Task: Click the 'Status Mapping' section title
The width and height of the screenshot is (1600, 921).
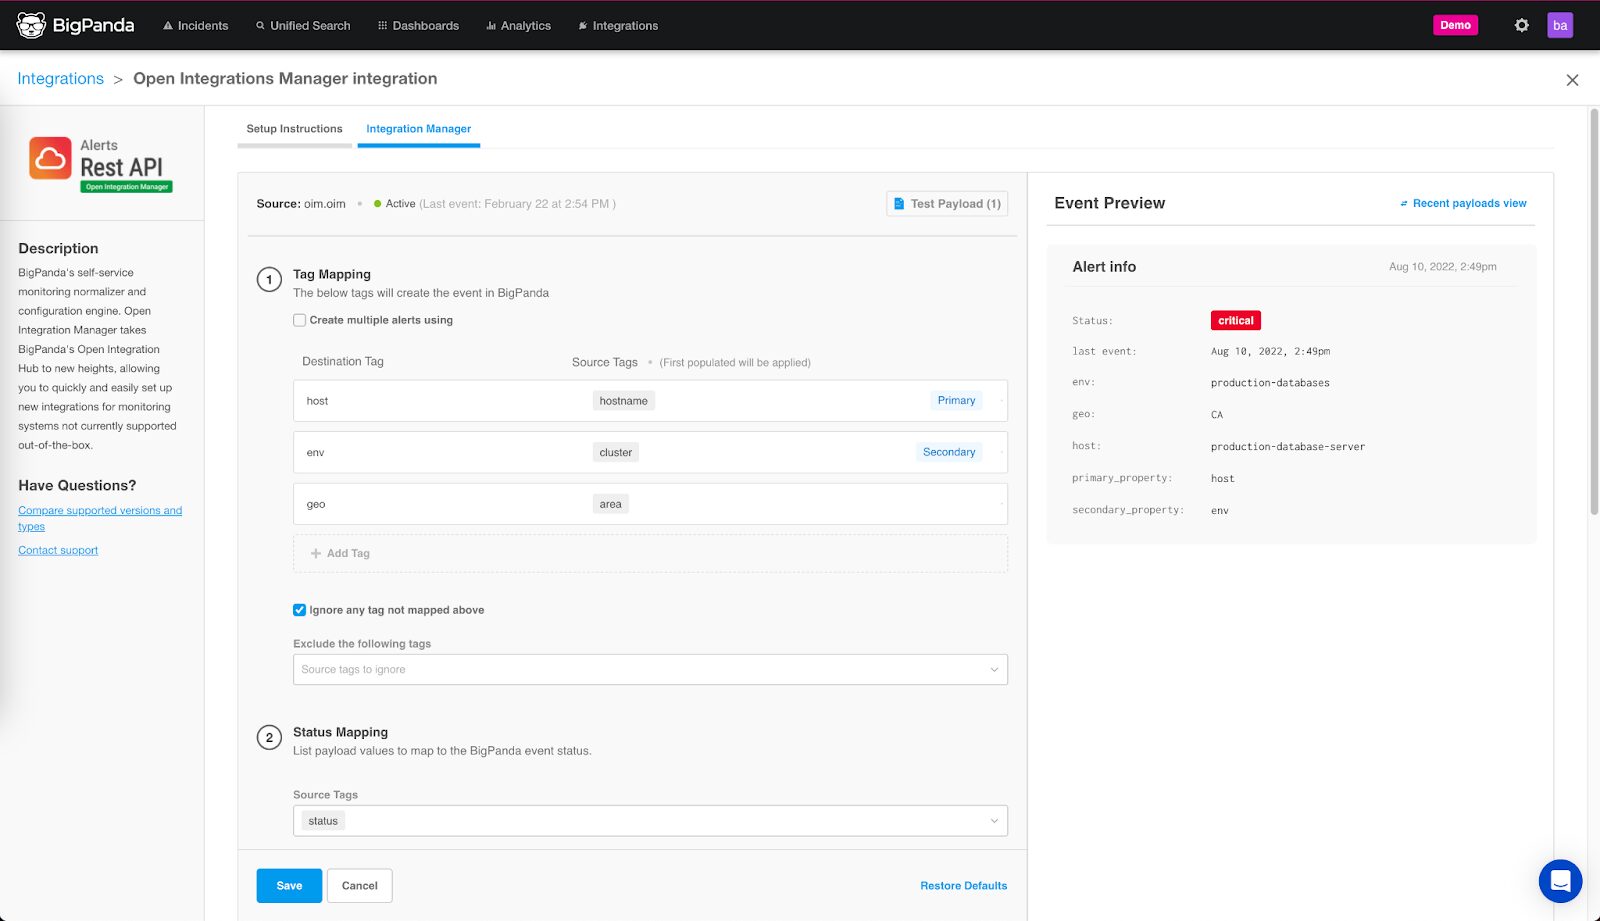Action: [x=340, y=732]
